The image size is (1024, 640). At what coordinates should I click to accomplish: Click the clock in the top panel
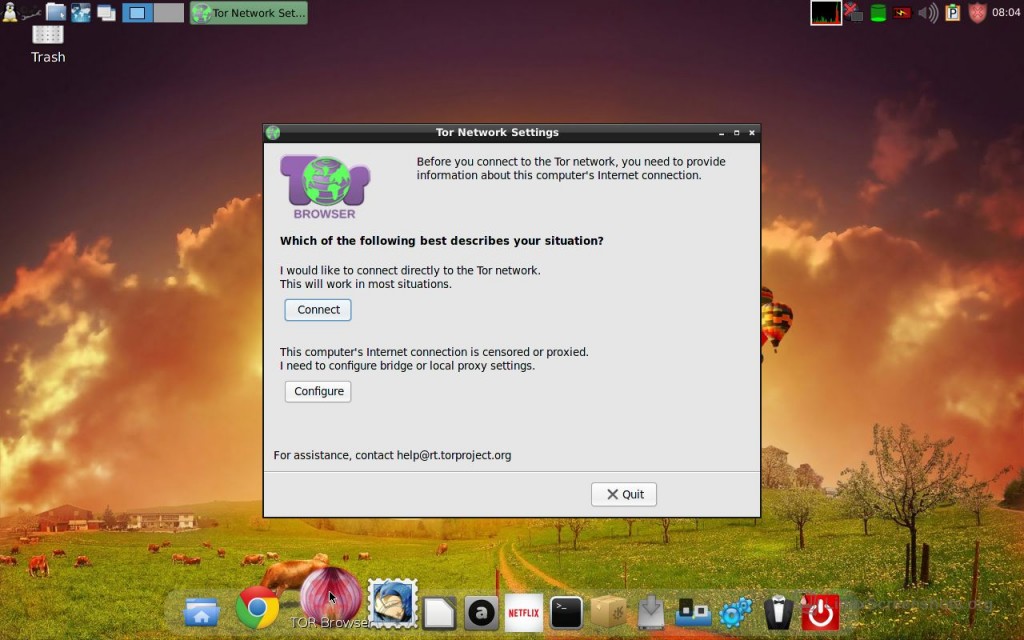point(1006,13)
